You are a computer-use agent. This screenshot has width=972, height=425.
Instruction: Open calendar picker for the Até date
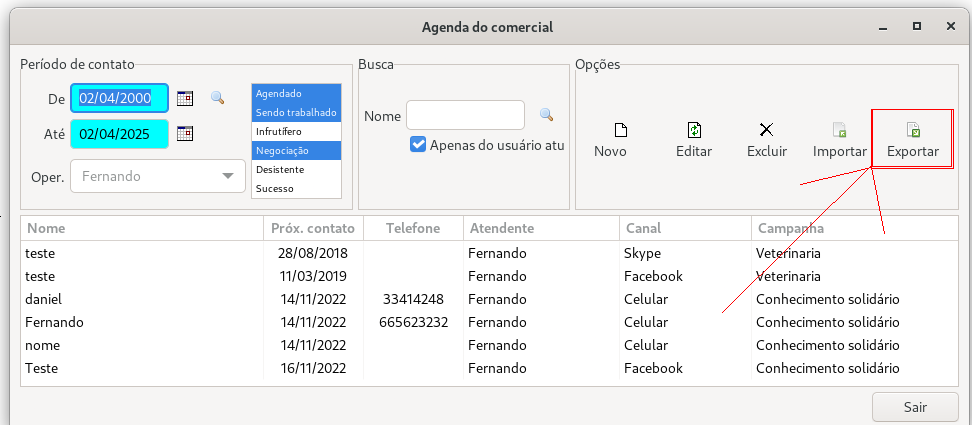tap(185, 133)
